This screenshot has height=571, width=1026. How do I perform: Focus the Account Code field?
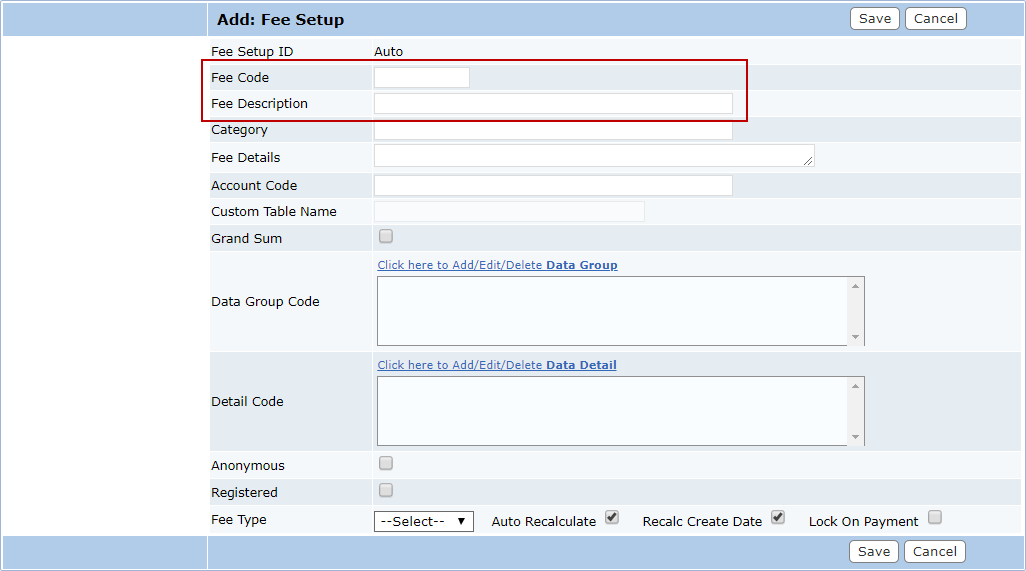[x=552, y=186]
